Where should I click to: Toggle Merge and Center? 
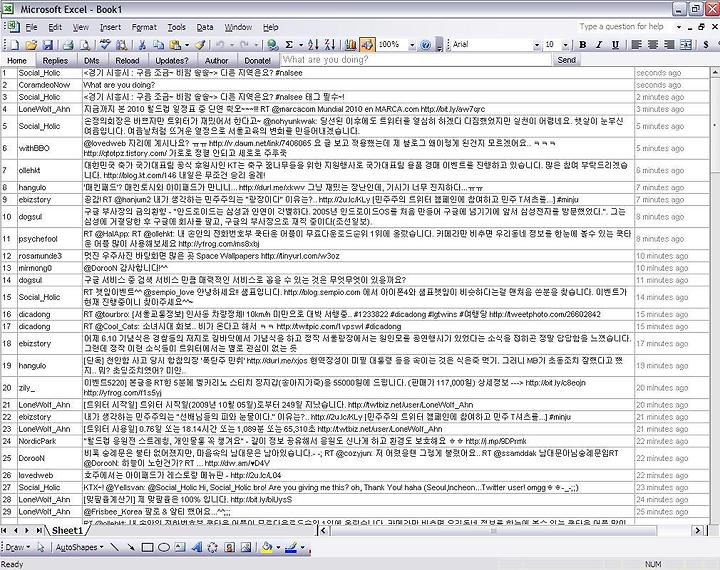coord(686,45)
